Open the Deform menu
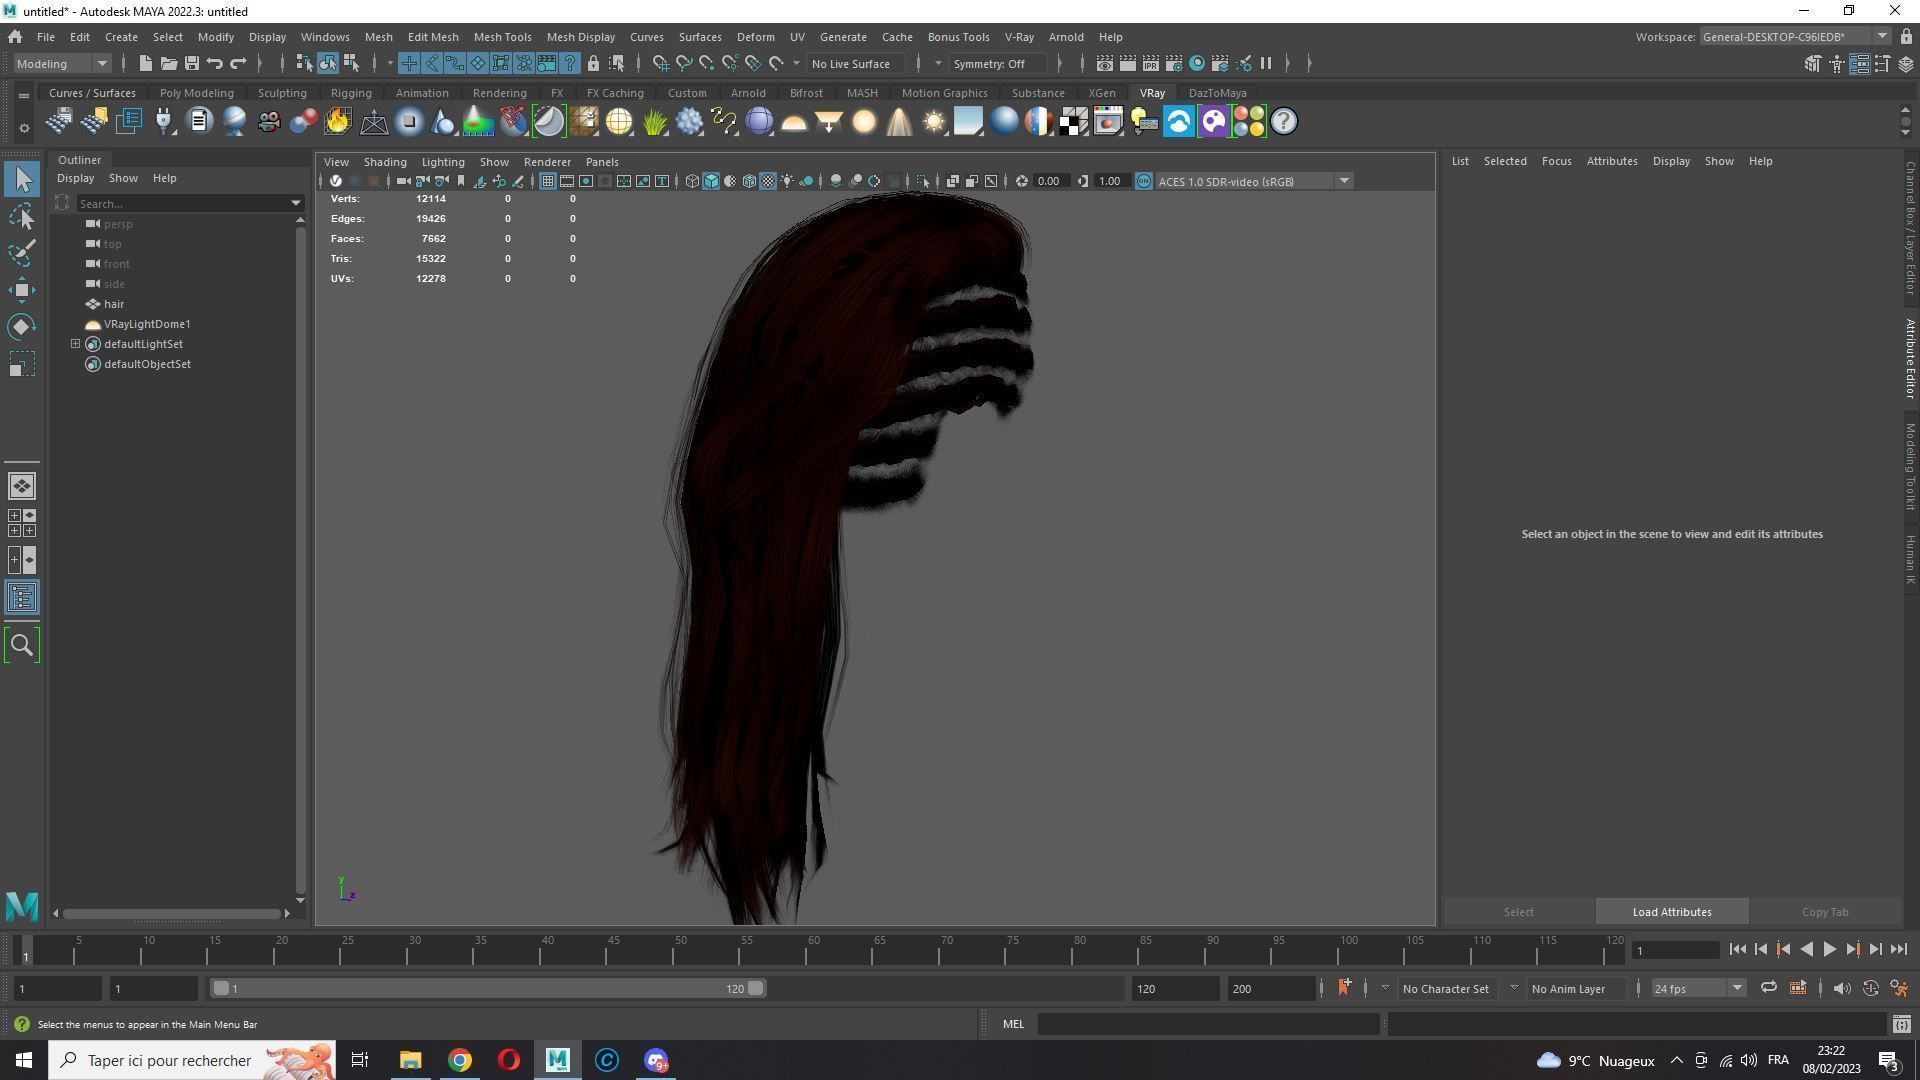Viewport: 1920px width, 1080px height. click(x=755, y=37)
